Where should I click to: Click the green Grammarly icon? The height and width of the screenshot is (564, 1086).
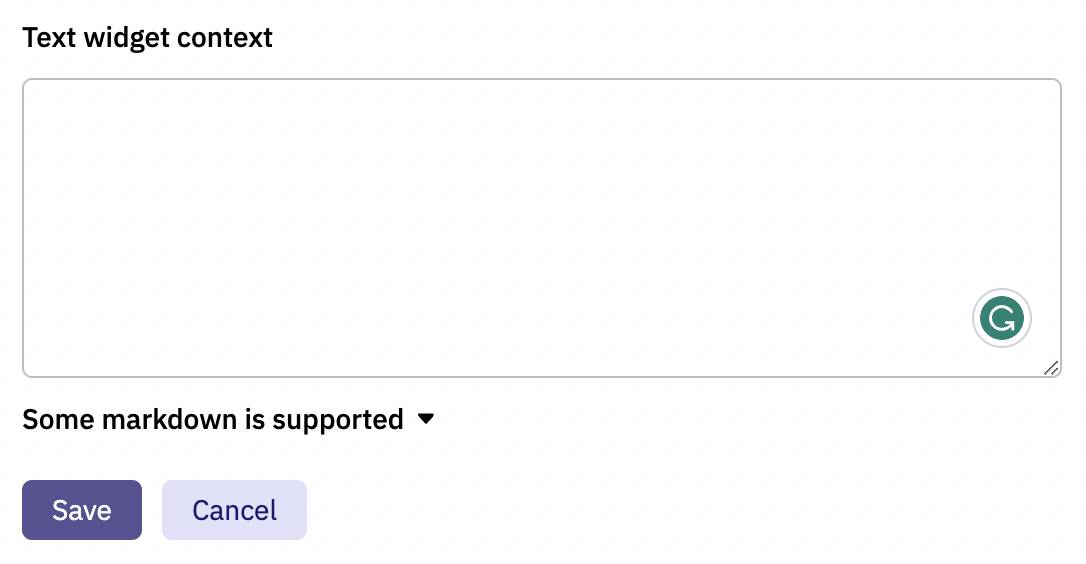coord(1002,318)
